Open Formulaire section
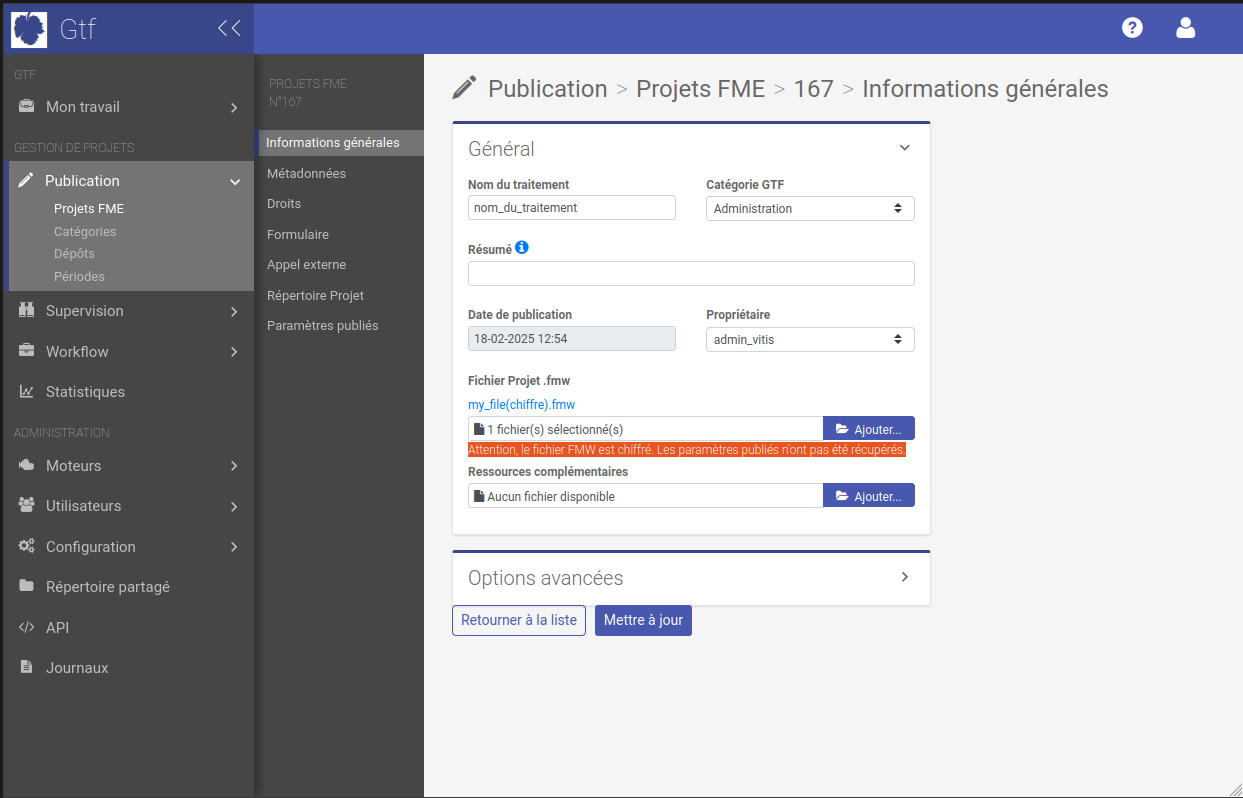 coord(298,234)
